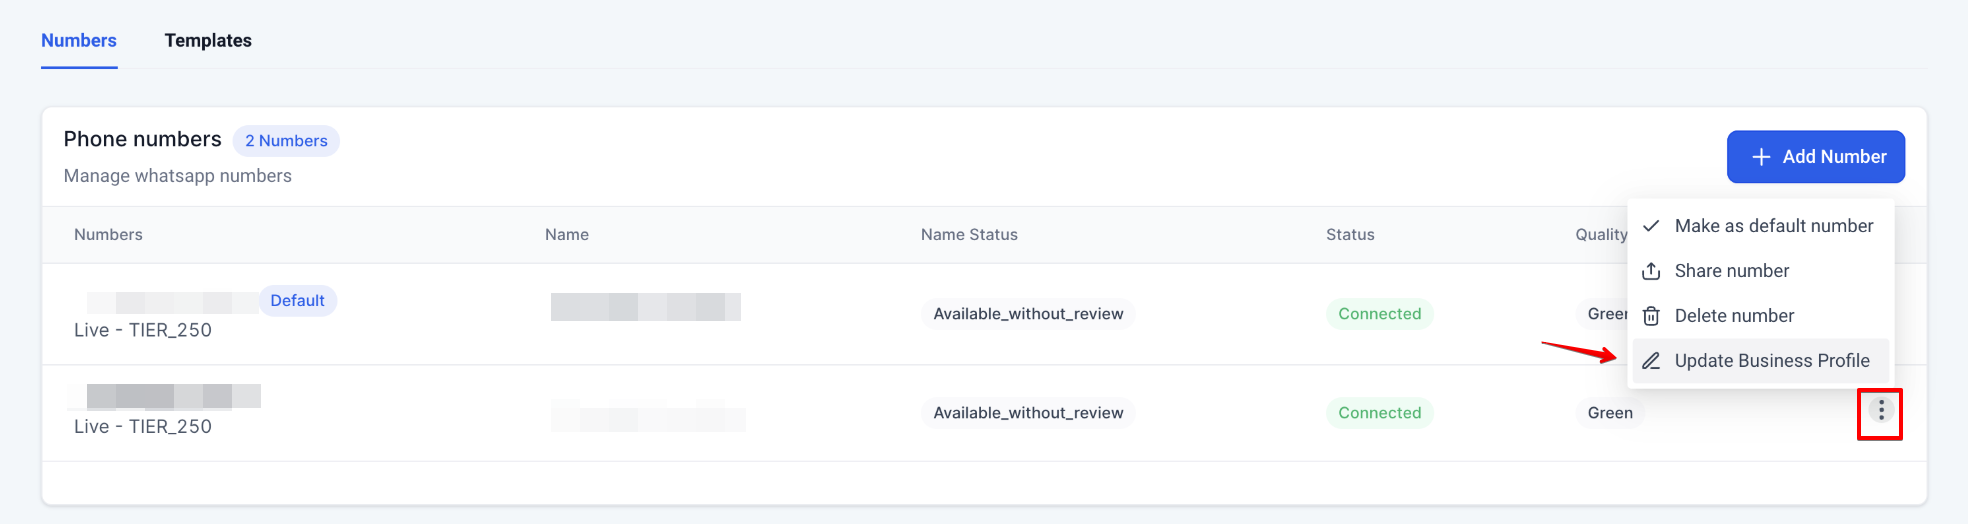The image size is (1968, 524).
Task: Click the Default badge on first number
Action: click(x=297, y=301)
